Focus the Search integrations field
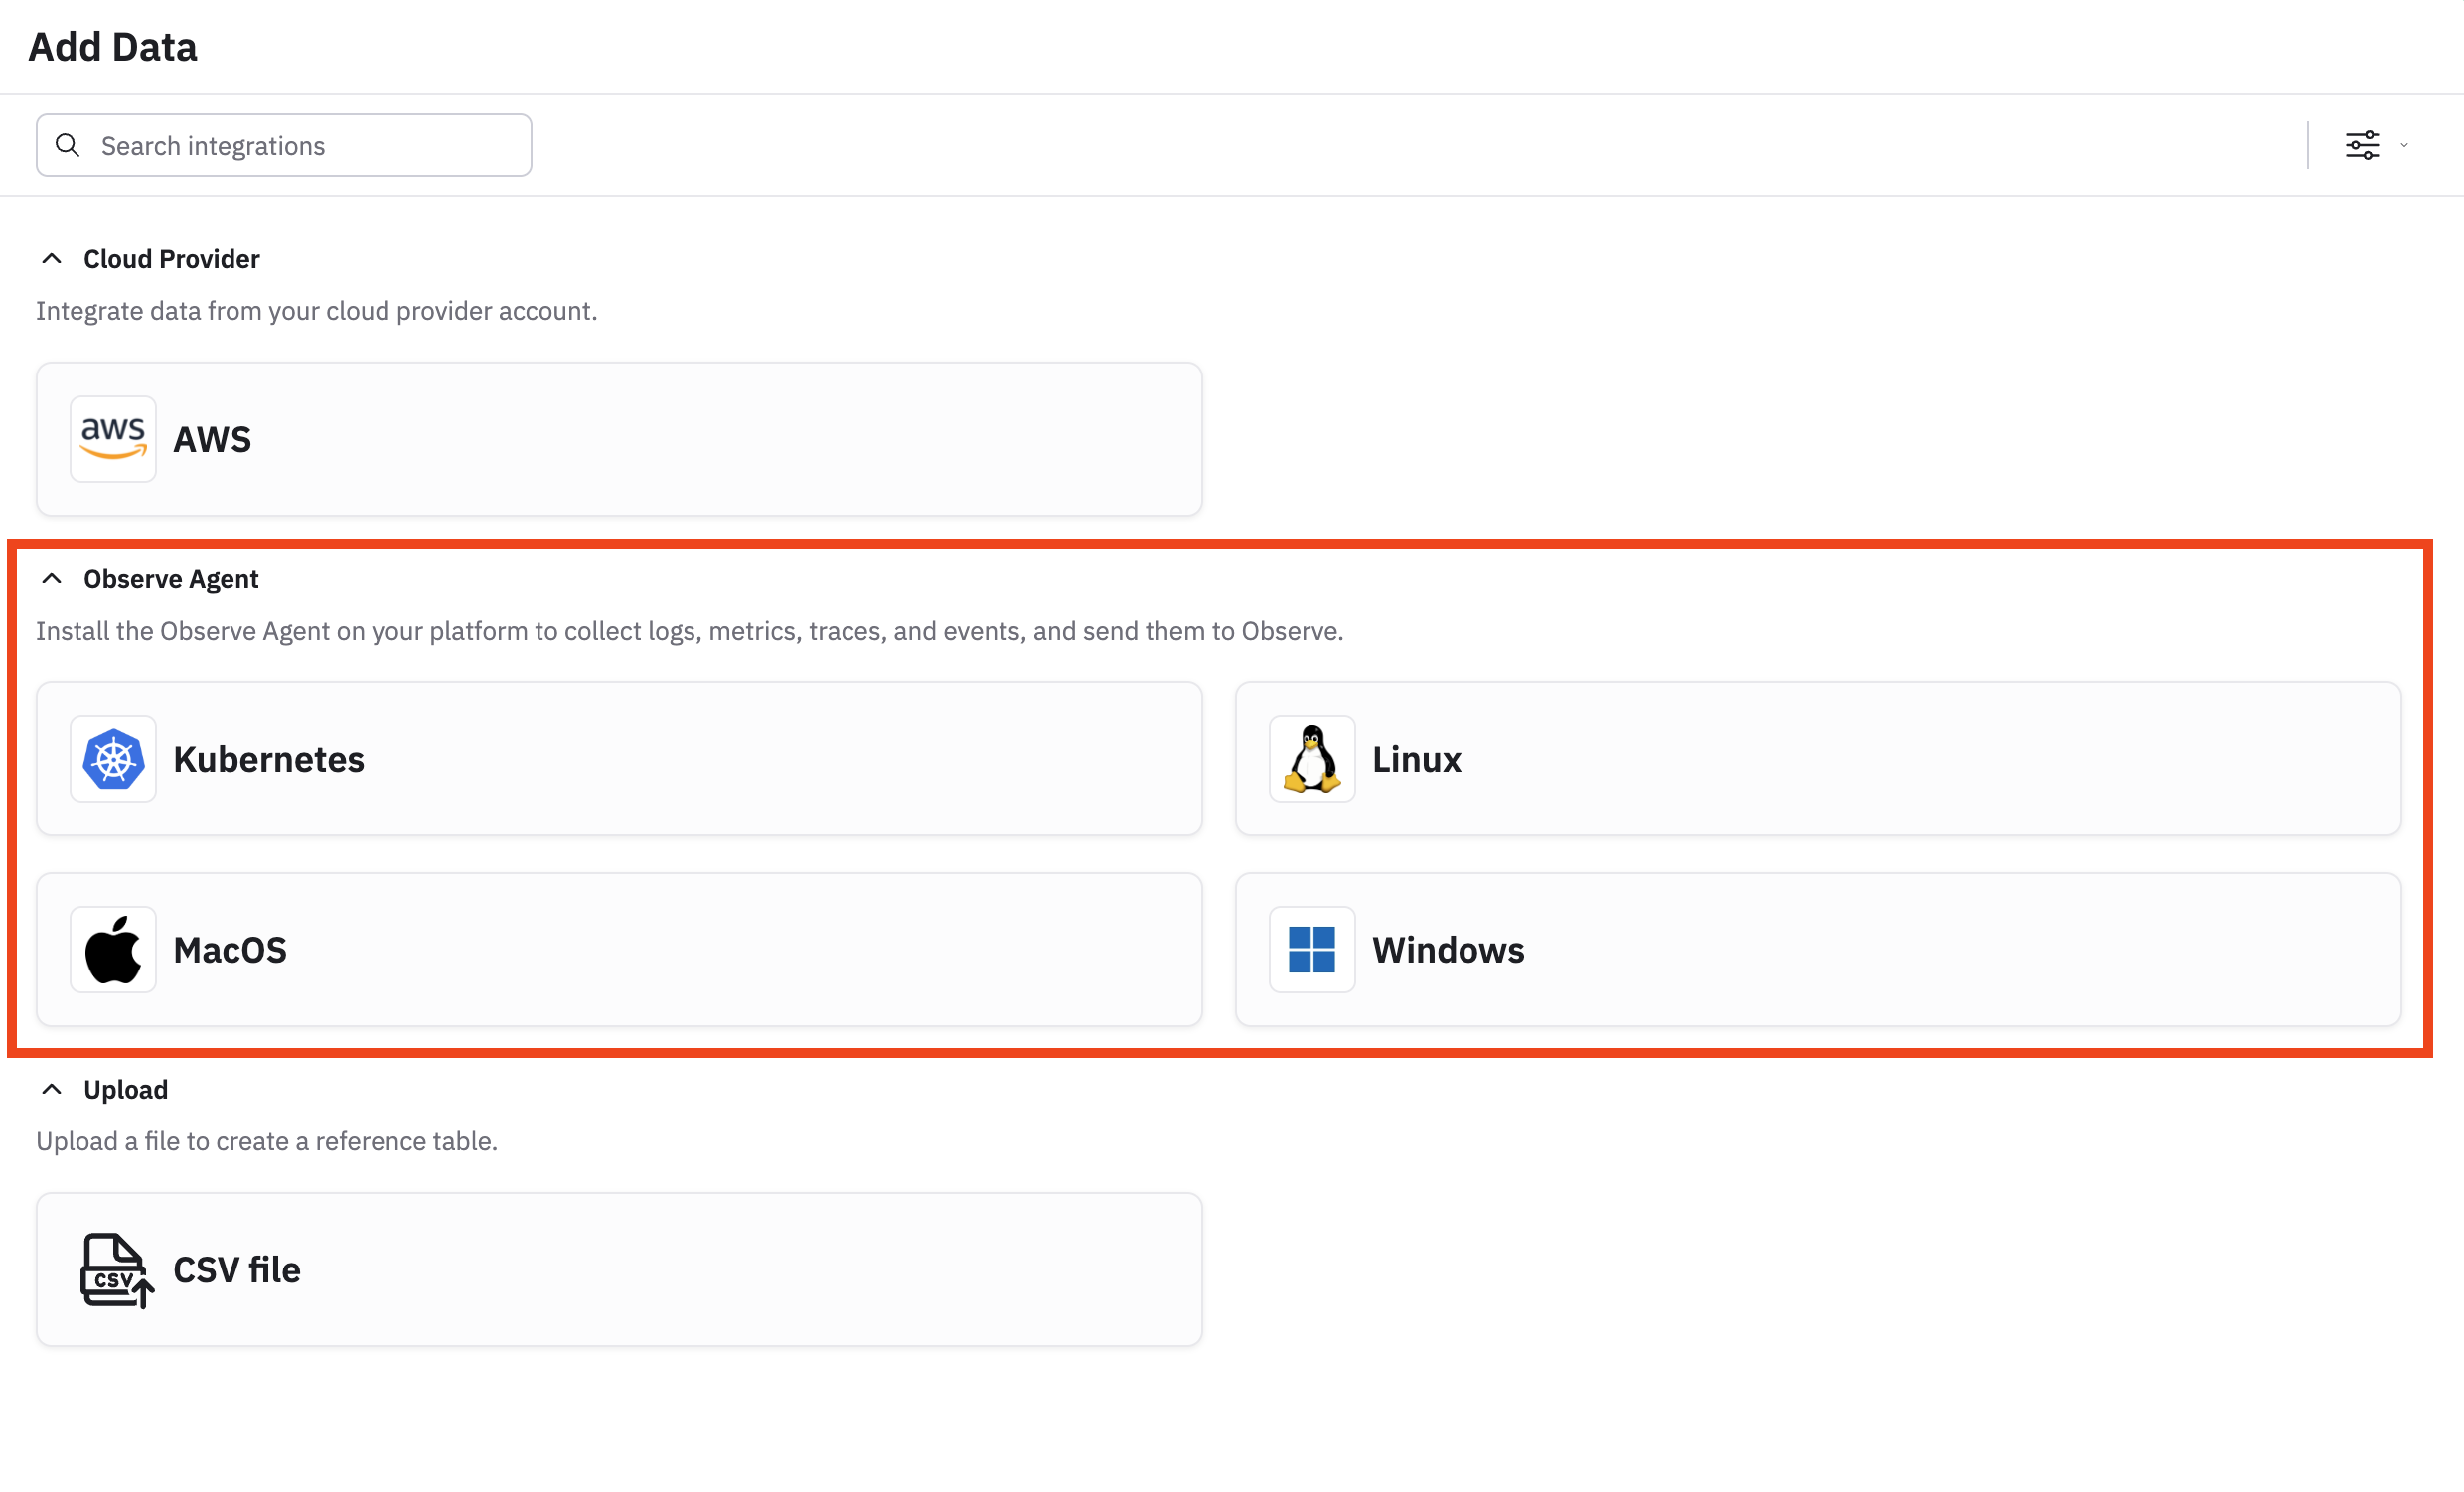This screenshot has width=2464, height=1492. [300, 146]
